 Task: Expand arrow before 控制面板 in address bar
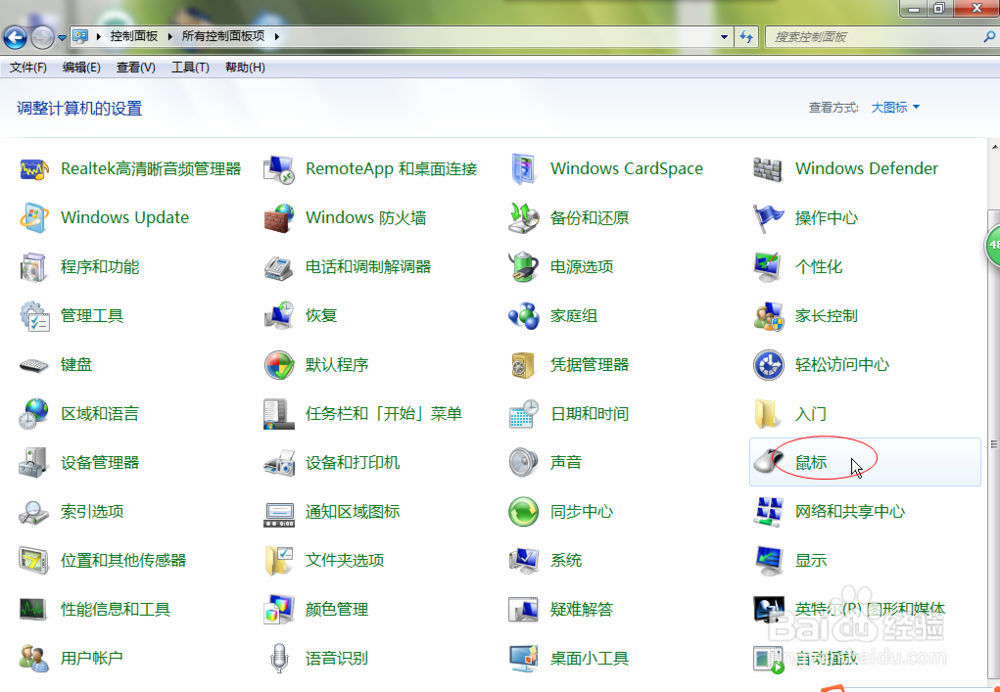click(99, 36)
